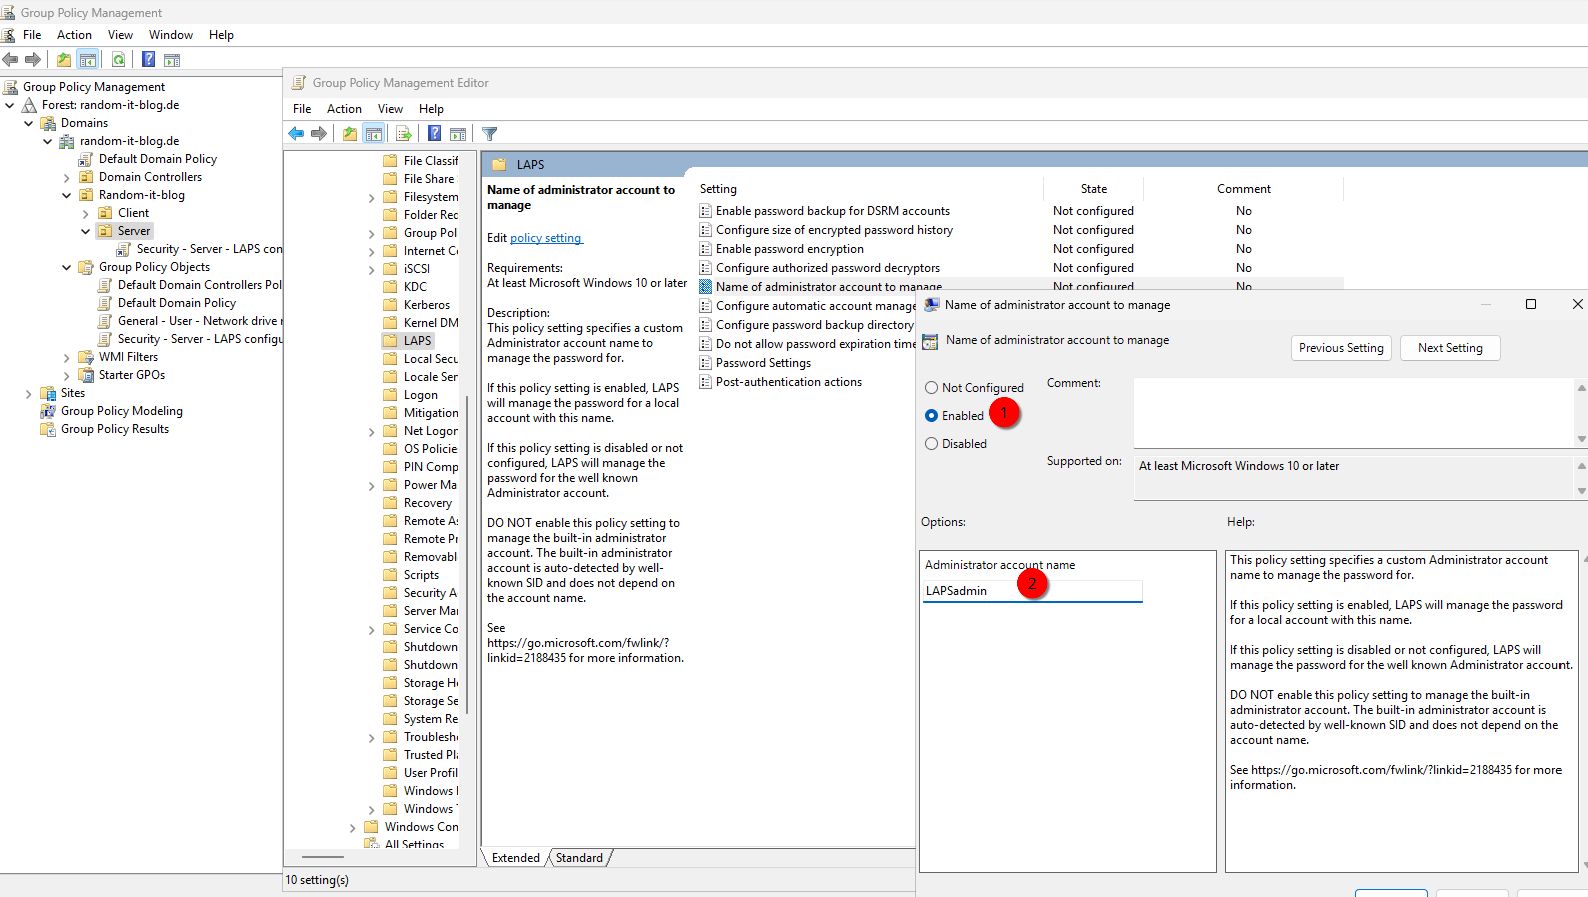Toggle console tree icon in Editor toolbar
This screenshot has height=897, width=1588.
pos(374,134)
